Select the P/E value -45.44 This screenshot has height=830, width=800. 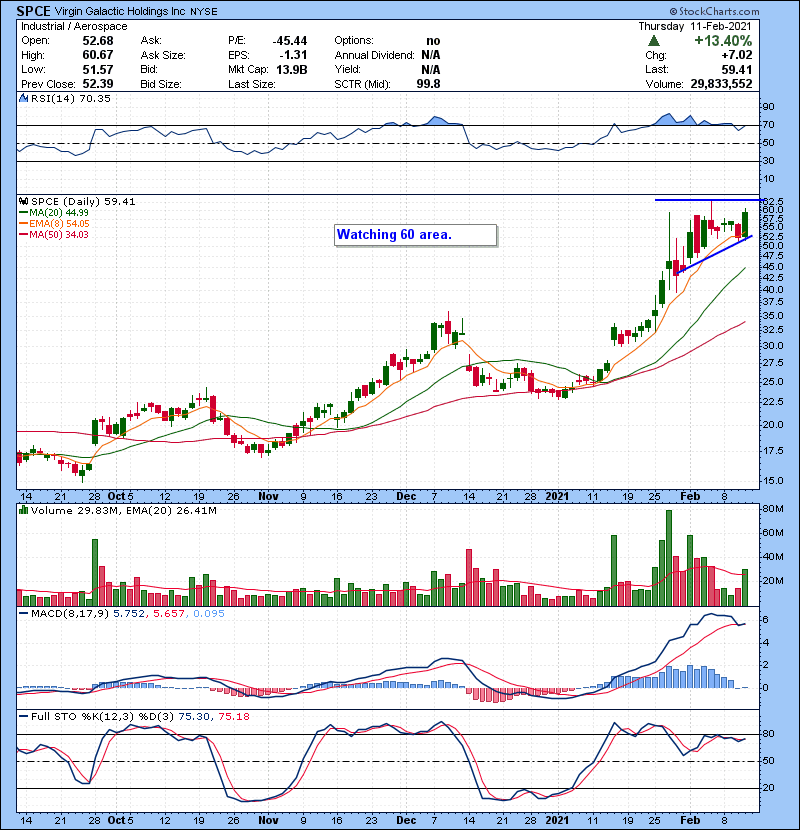coord(290,41)
